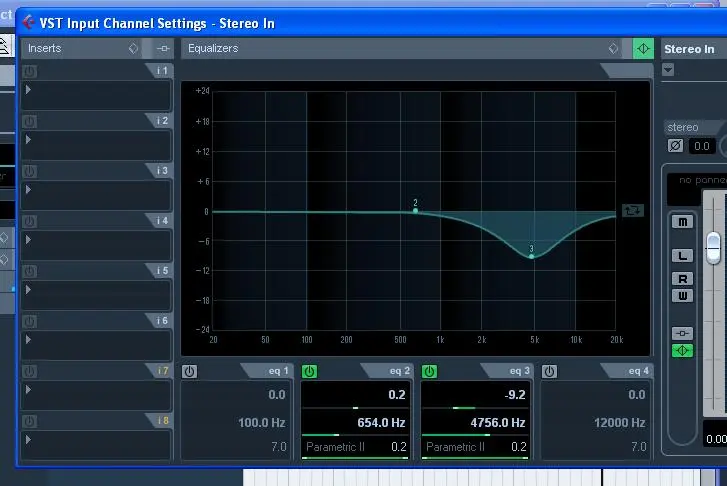Click the eq 3 label tab

519,371
